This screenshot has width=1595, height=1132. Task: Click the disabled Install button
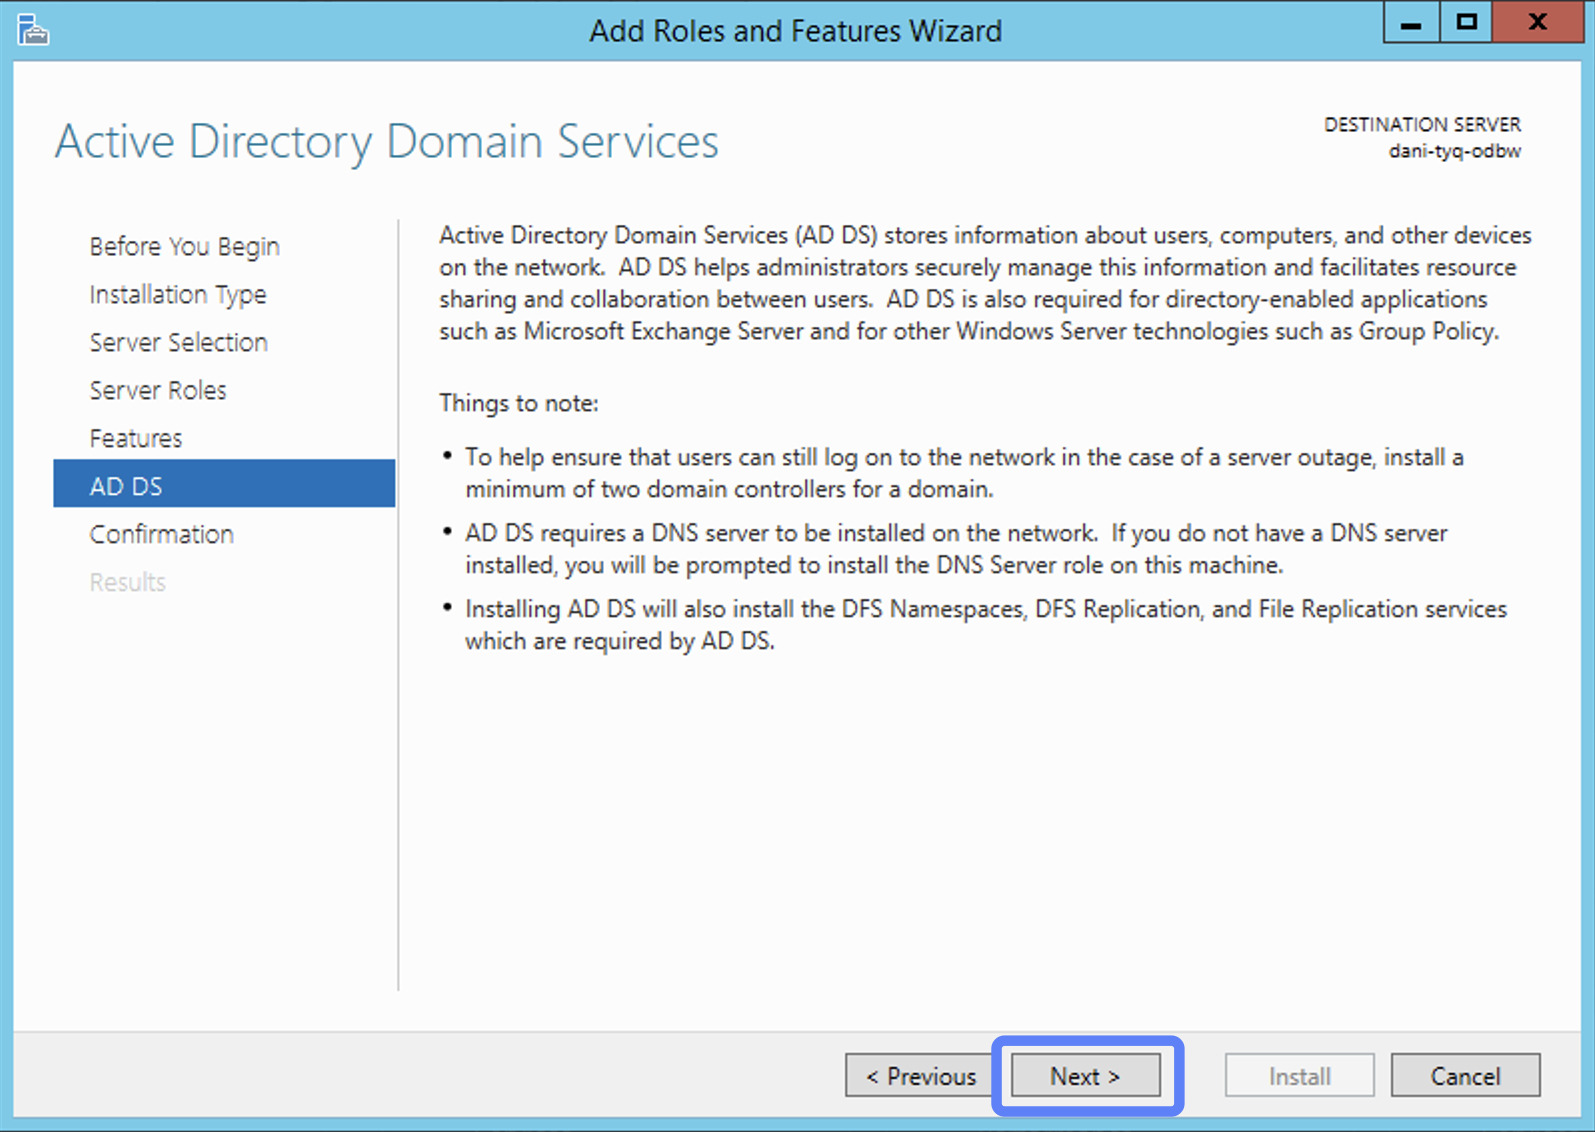pos(1299,1076)
